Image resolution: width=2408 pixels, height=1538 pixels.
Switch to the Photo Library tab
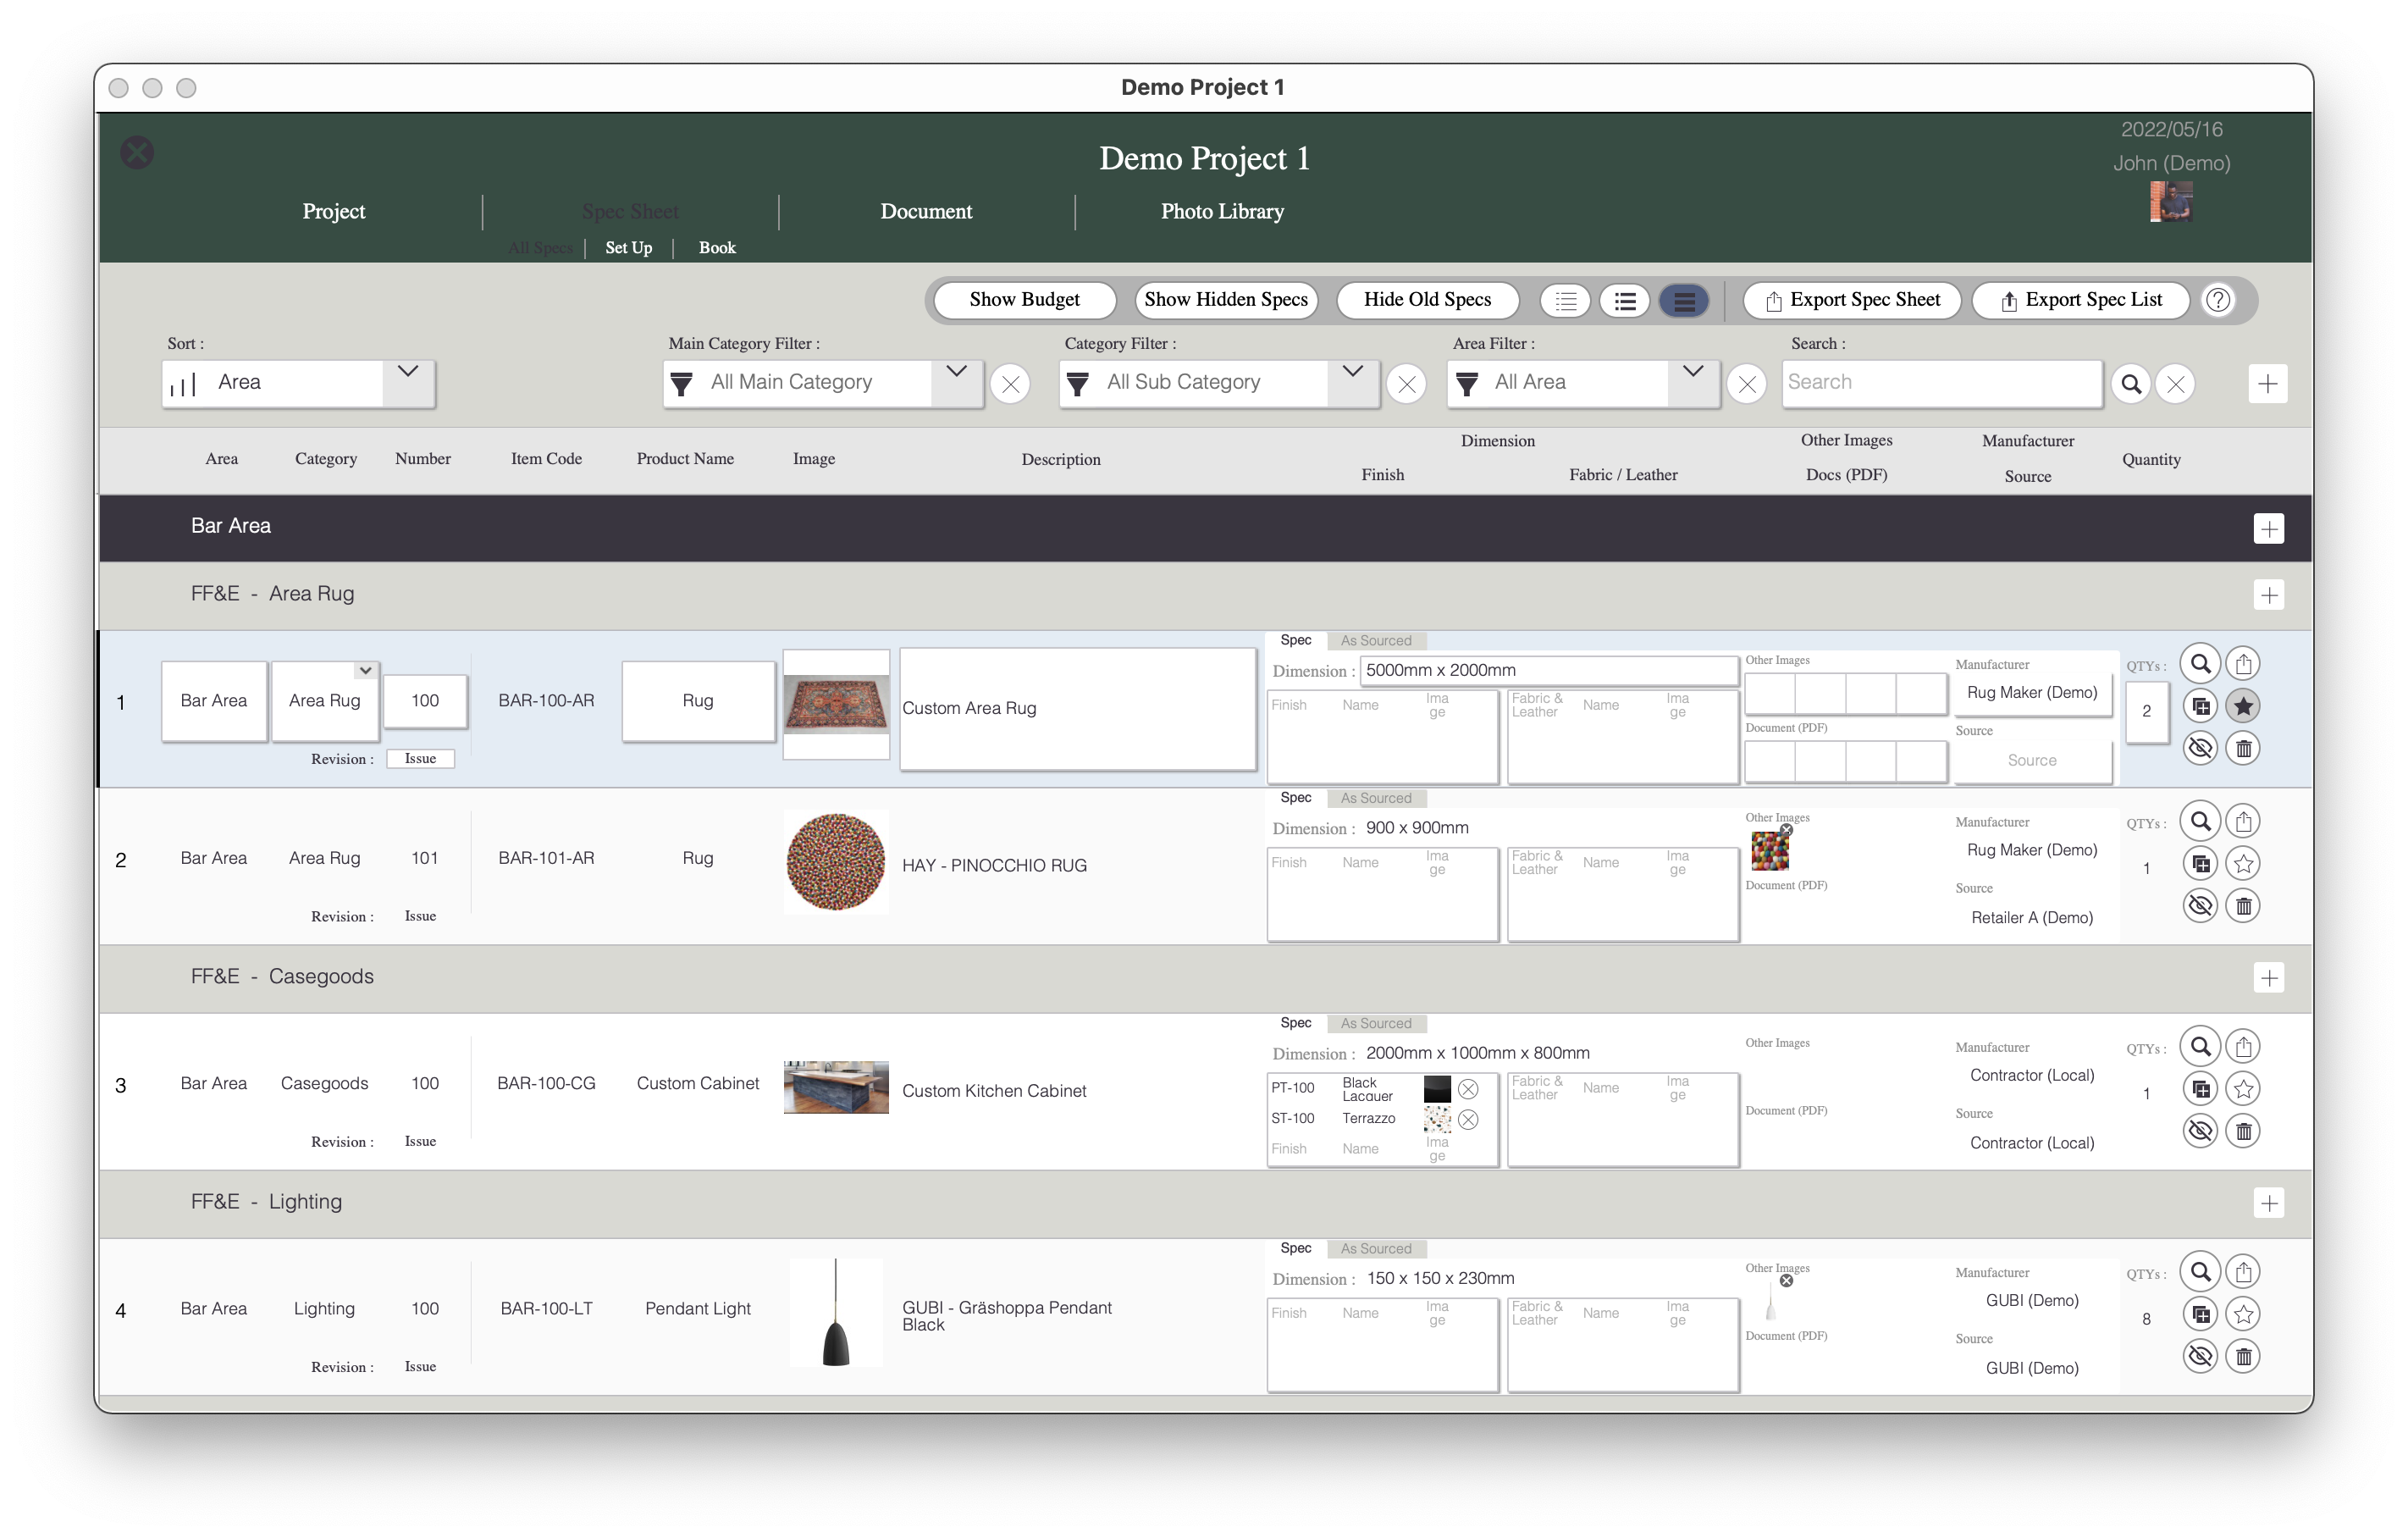point(1222,211)
